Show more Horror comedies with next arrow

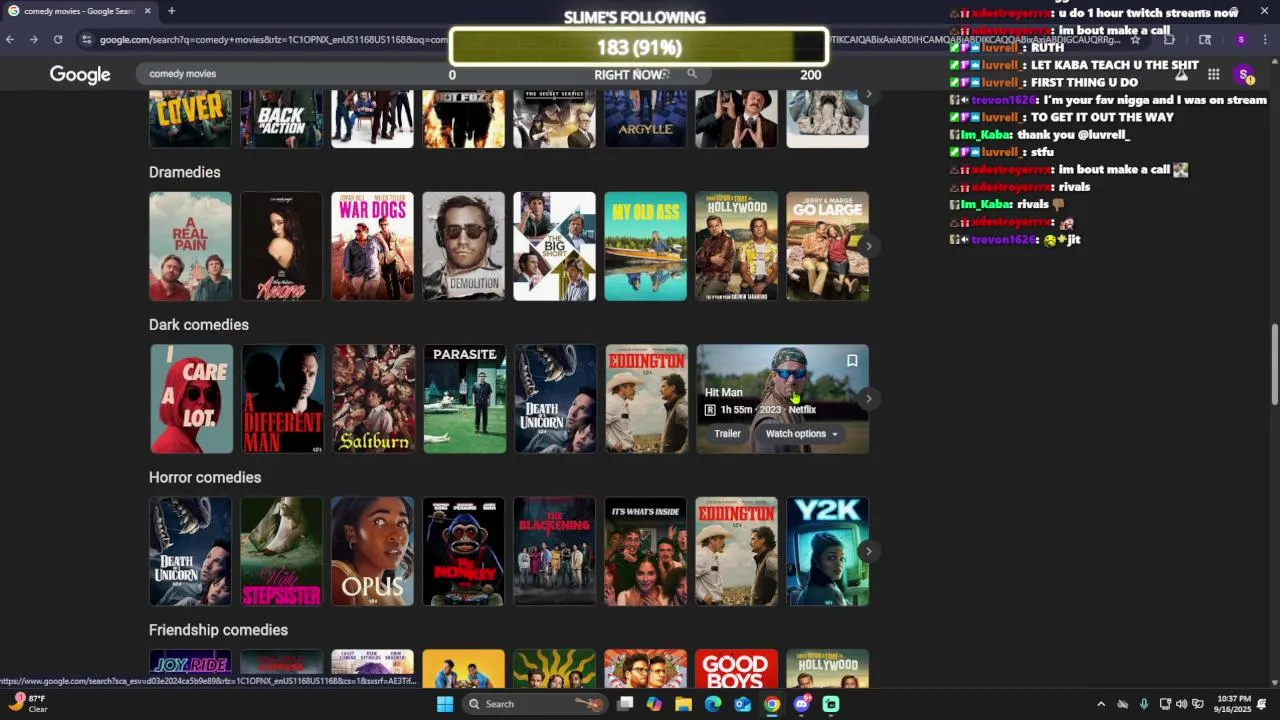click(869, 551)
